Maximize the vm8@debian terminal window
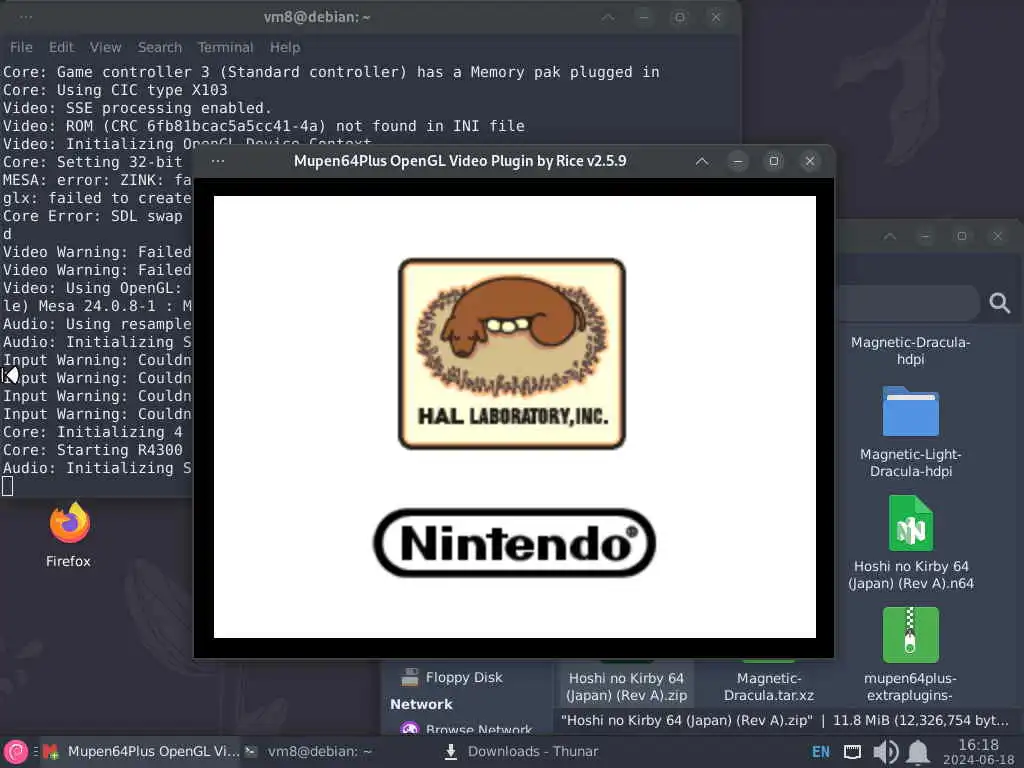Screen dimensions: 1024x768 [679, 17]
